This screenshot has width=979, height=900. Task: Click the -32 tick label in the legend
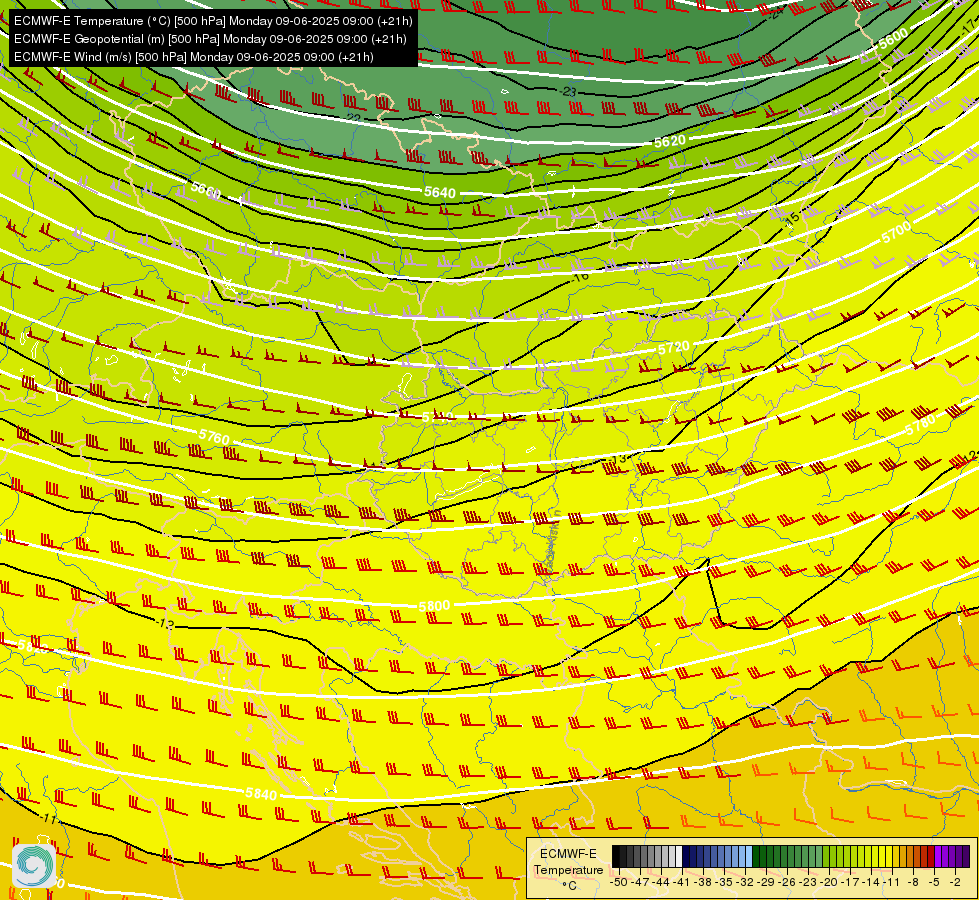point(745,882)
